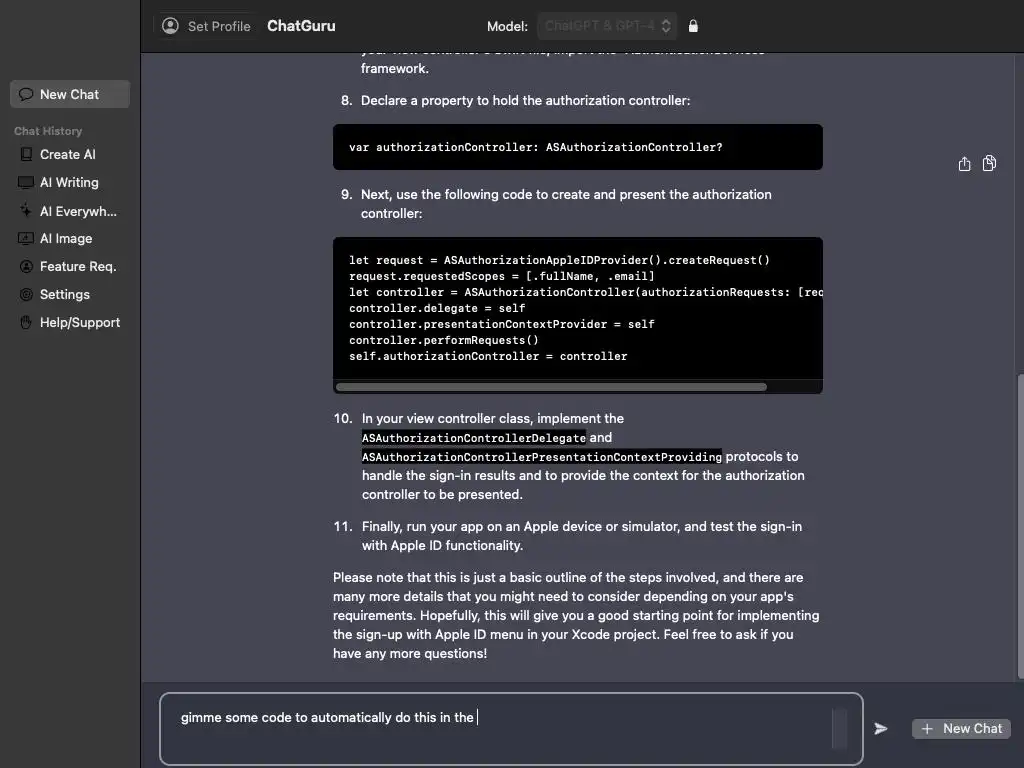This screenshot has width=1024, height=768.
Task: Click the AI Image picture icon
Action: pos(26,238)
